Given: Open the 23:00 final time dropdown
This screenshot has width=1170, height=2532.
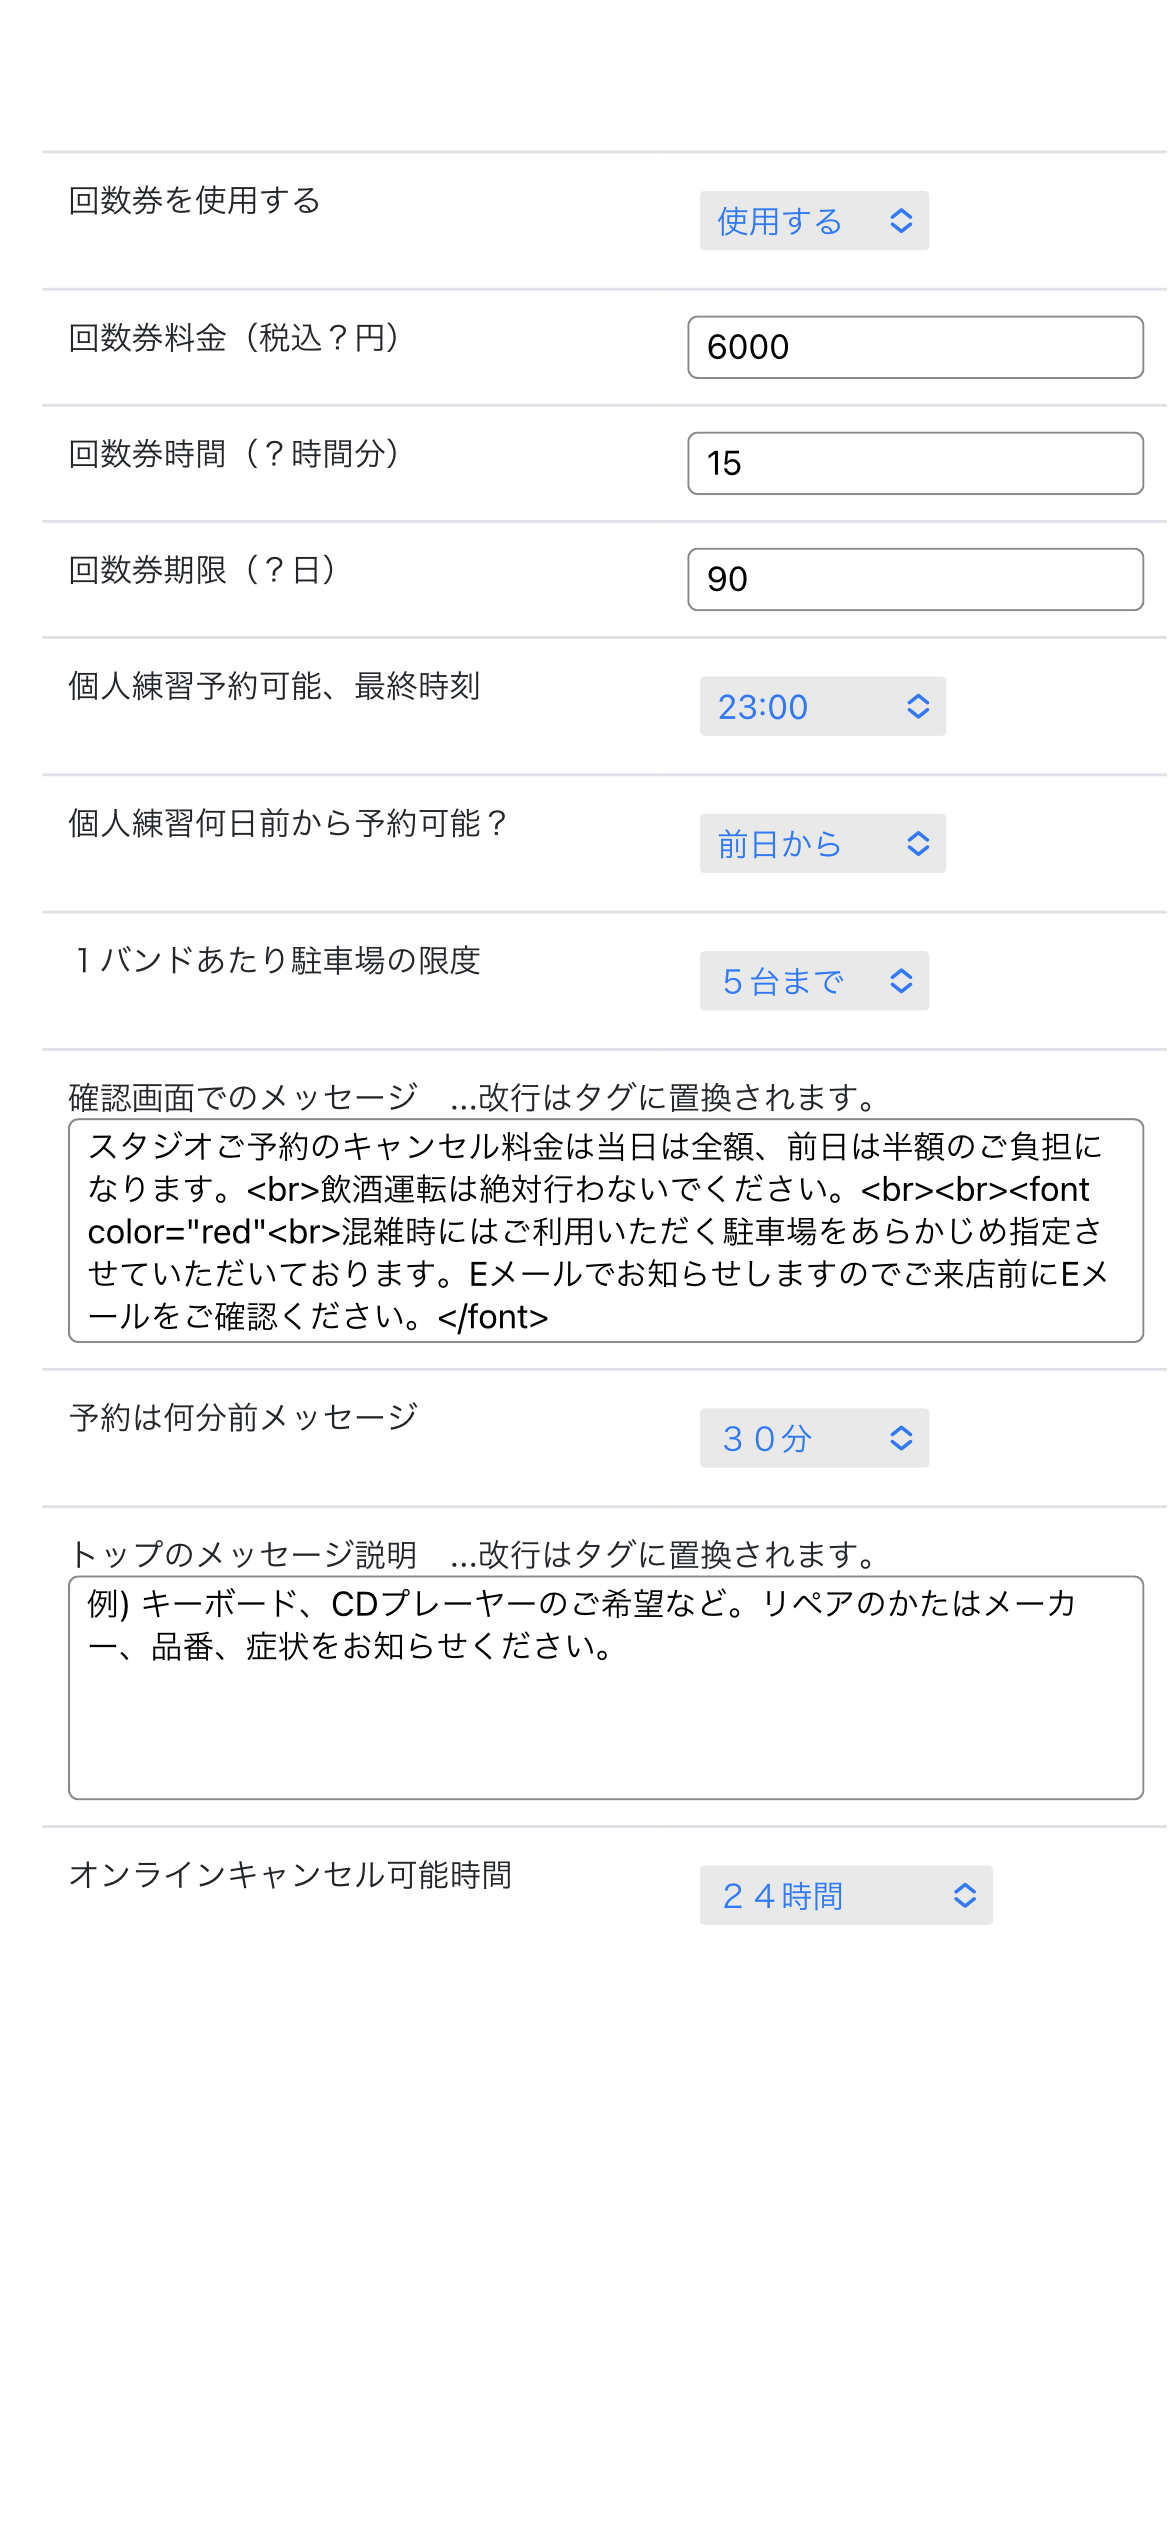Looking at the screenshot, I should point(822,707).
